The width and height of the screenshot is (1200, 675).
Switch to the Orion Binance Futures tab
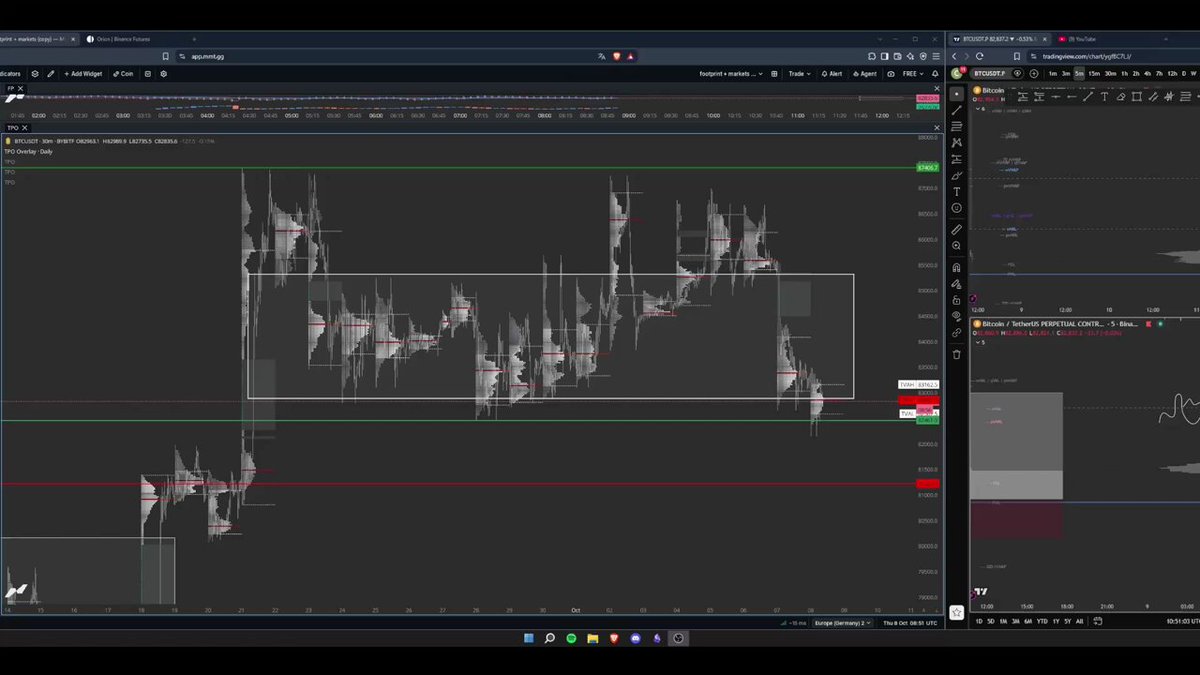(x=120, y=39)
